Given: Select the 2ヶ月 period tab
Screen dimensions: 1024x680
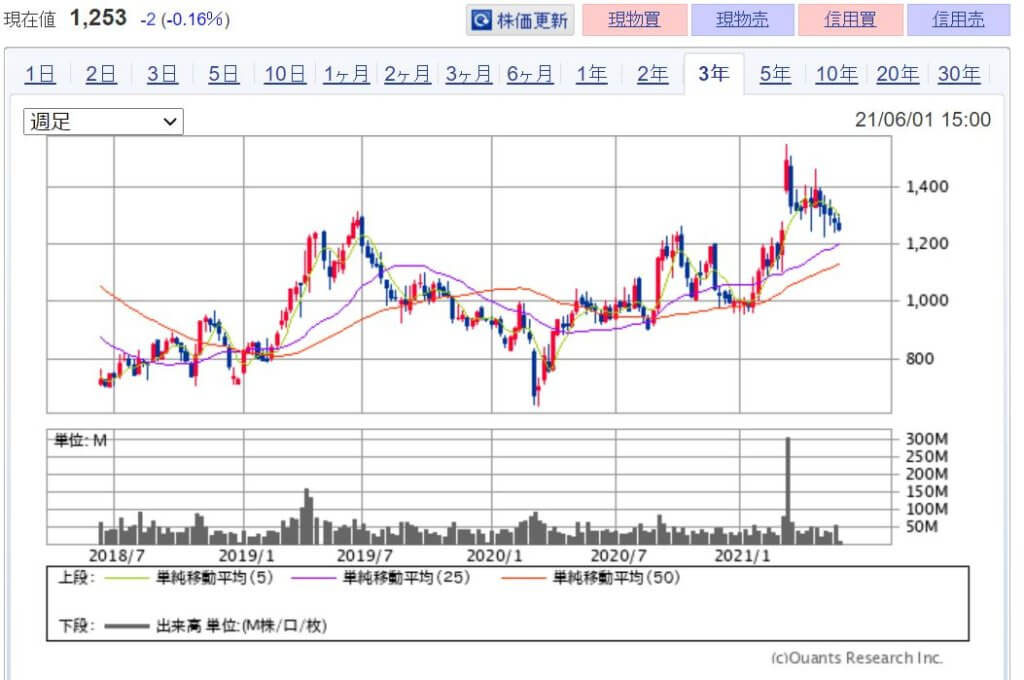Looking at the screenshot, I should pos(408,74).
